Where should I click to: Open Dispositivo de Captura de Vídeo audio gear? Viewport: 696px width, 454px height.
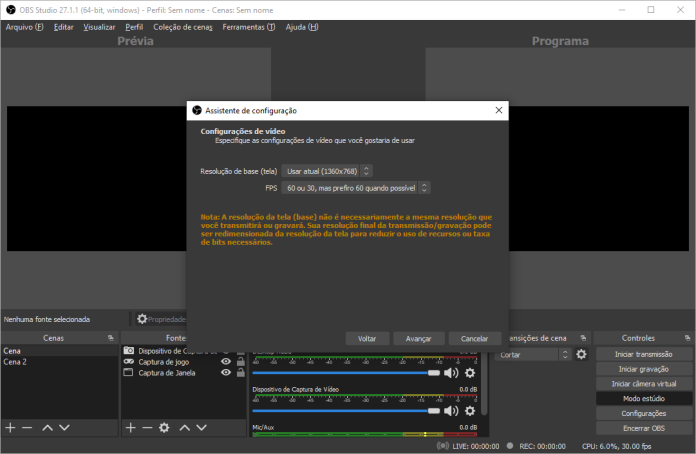click(470, 411)
